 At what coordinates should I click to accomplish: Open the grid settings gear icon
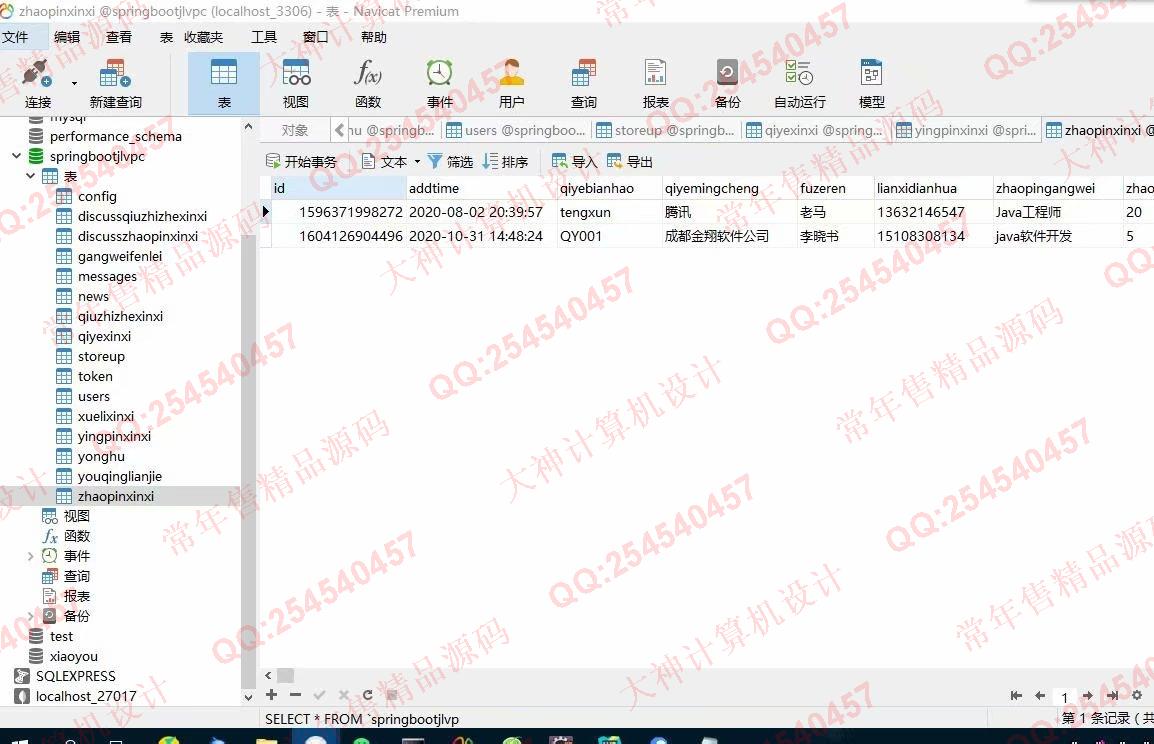point(1137,695)
